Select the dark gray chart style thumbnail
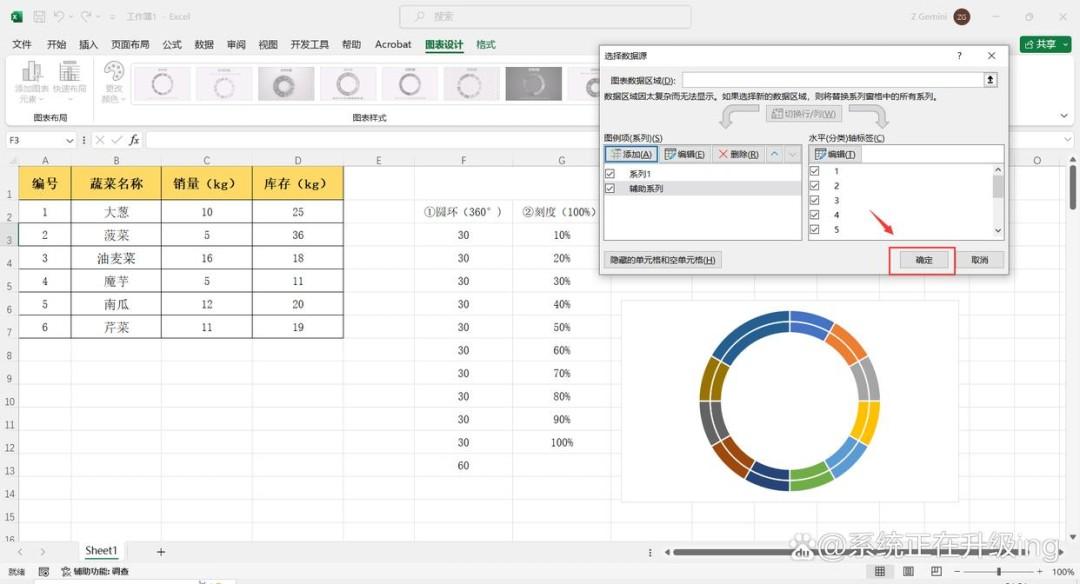Viewport: 1080px width, 584px height. click(533, 84)
